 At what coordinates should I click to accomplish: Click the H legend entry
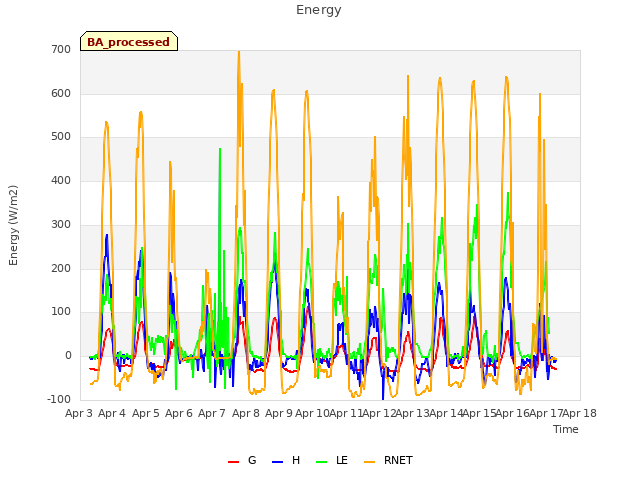pyautogui.click(x=286, y=460)
